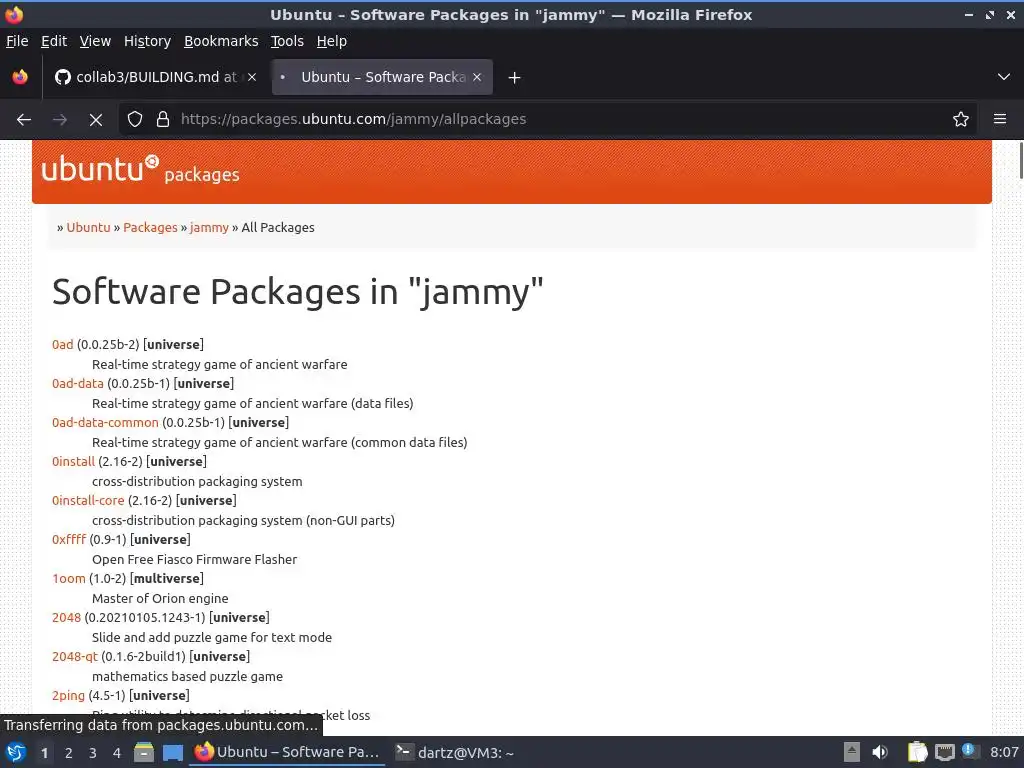This screenshot has width=1024, height=768.
Task: Open the History menu
Action: click(147, 41)
